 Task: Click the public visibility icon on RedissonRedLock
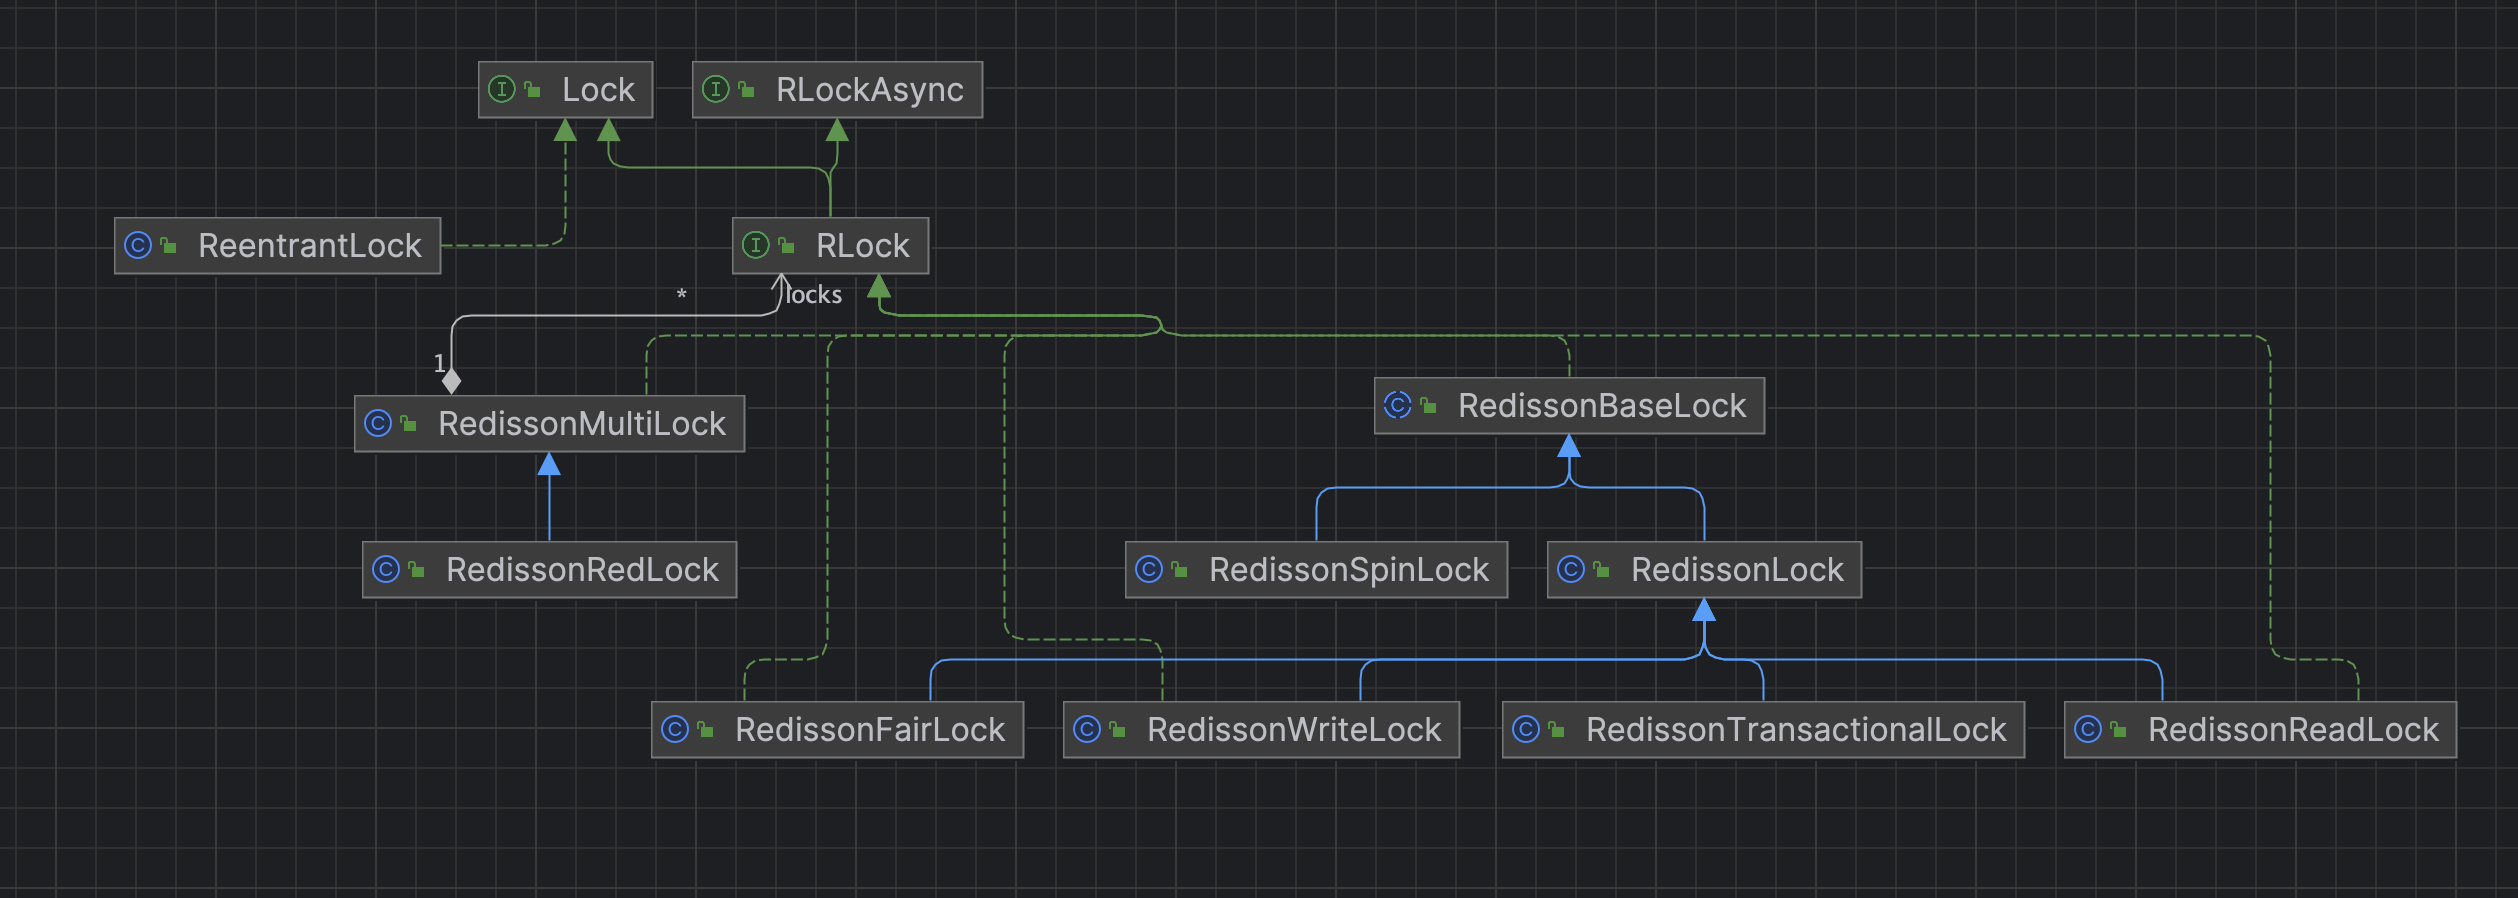pyautogui.click(x=416, y=570)
